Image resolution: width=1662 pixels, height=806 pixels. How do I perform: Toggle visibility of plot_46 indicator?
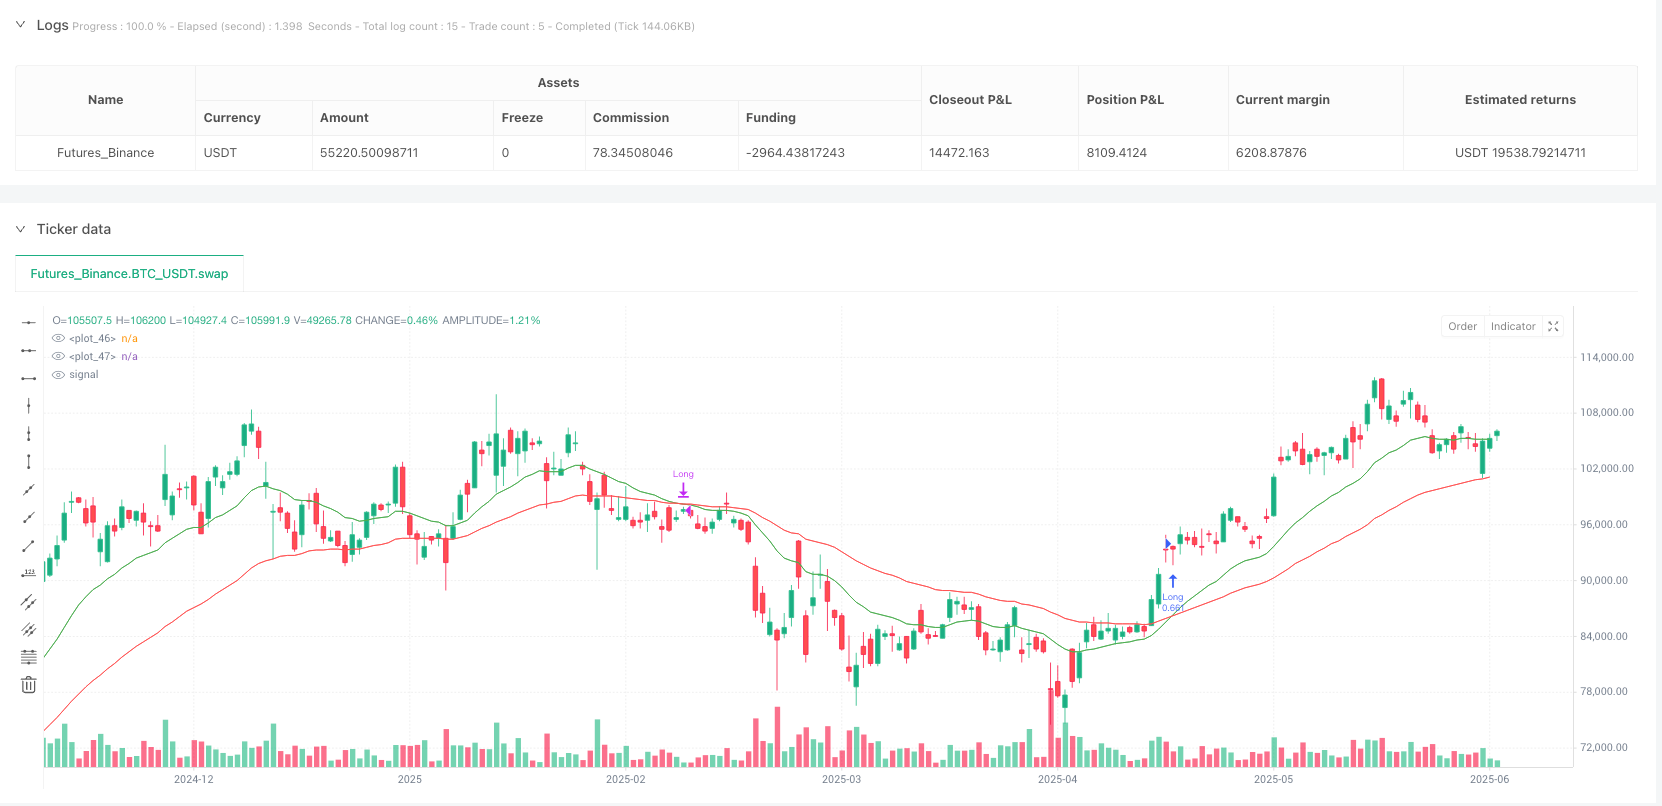tap(58, 338)
